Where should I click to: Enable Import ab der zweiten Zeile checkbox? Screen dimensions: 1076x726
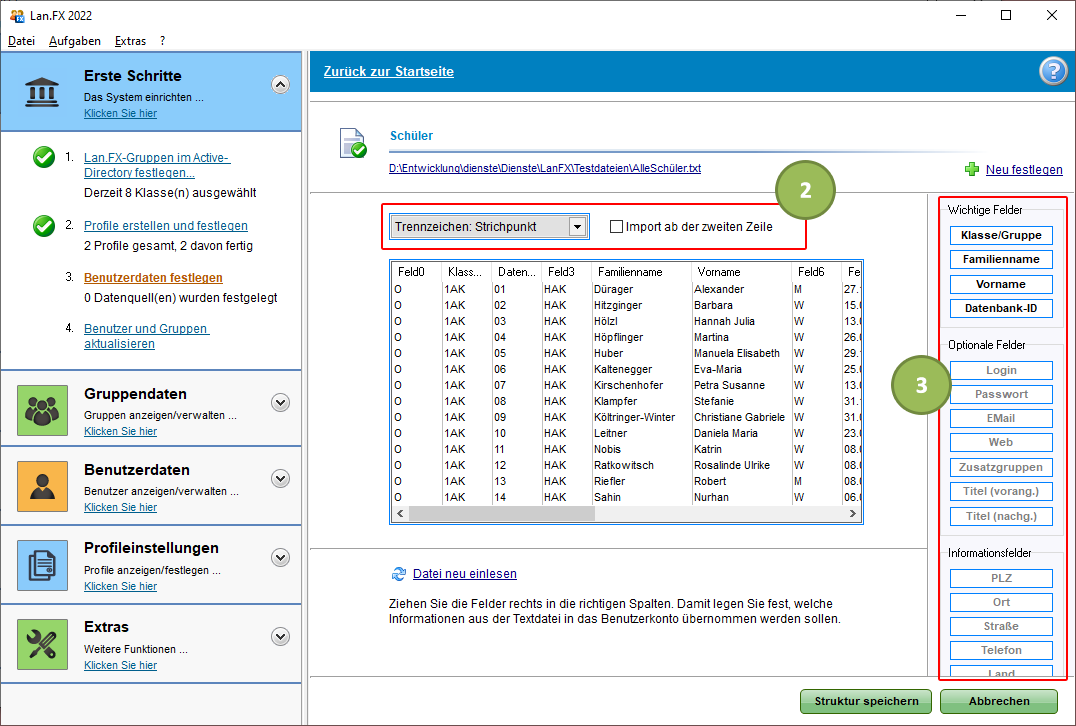click(616, 226)
